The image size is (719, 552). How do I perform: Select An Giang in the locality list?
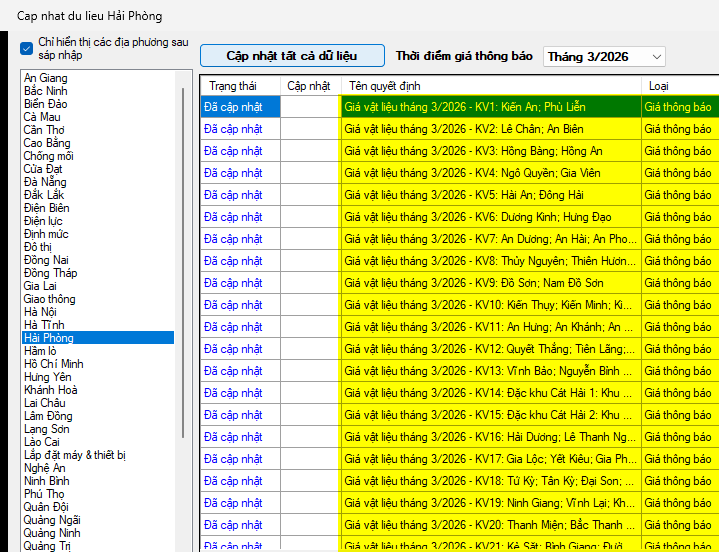pos(46,78)
